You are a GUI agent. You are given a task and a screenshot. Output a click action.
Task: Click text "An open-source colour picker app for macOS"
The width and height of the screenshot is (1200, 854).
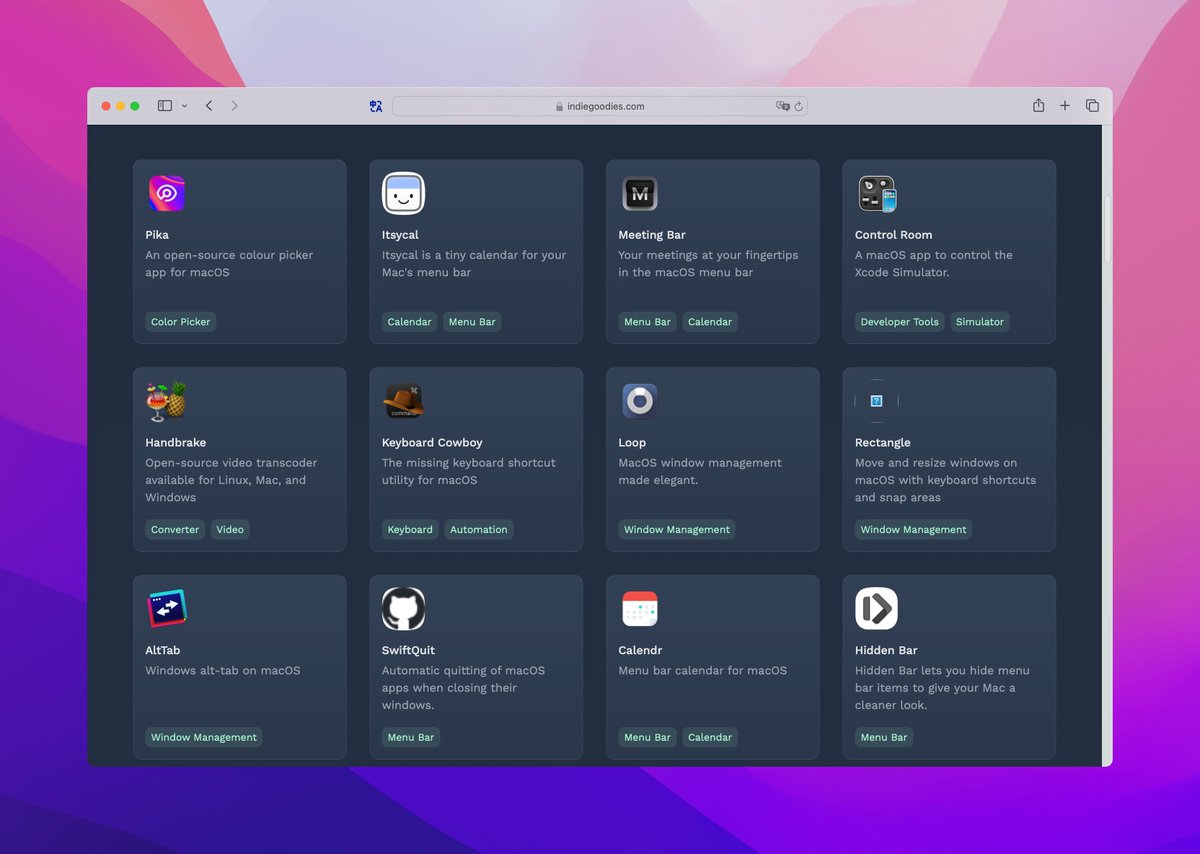(229, 264)
